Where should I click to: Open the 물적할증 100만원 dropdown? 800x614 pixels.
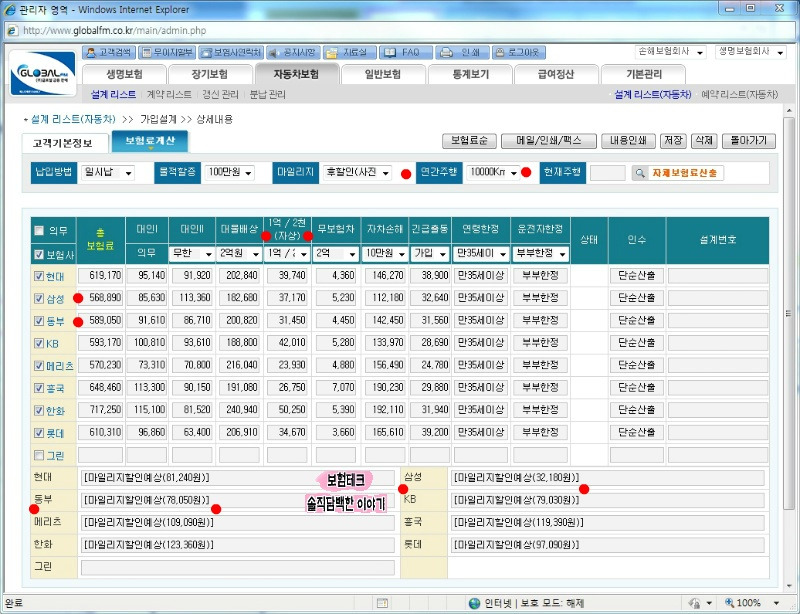pyautogui.click(x=229, y=173)
